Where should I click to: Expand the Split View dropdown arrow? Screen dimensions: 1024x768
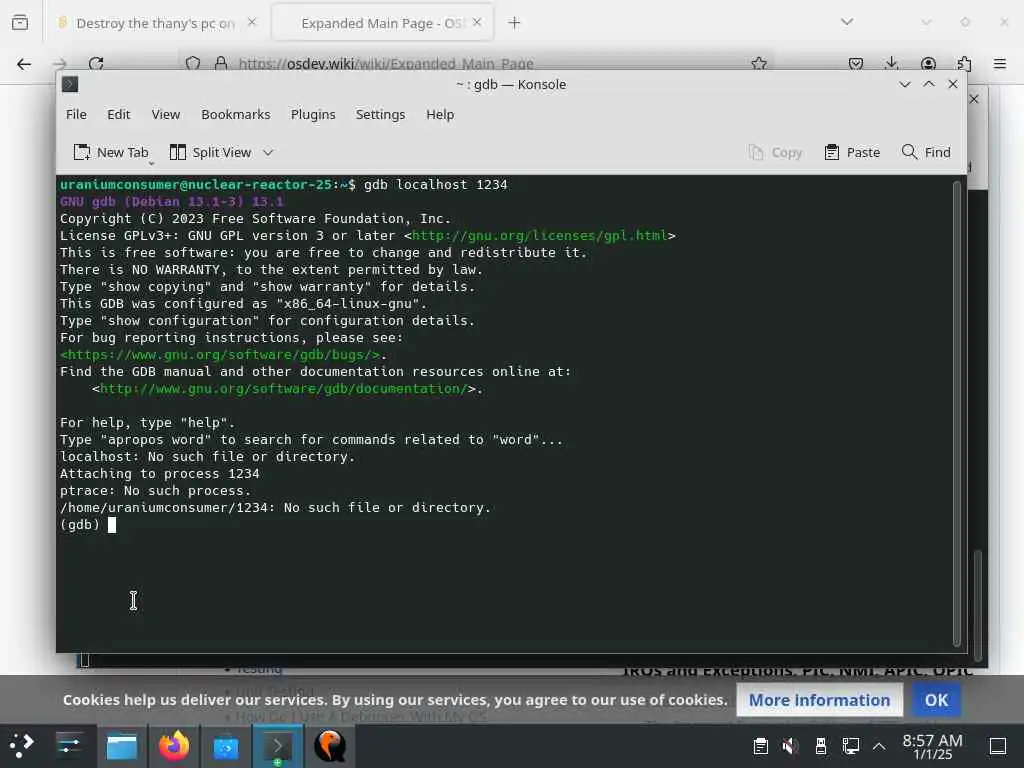(x=268, y=152)
